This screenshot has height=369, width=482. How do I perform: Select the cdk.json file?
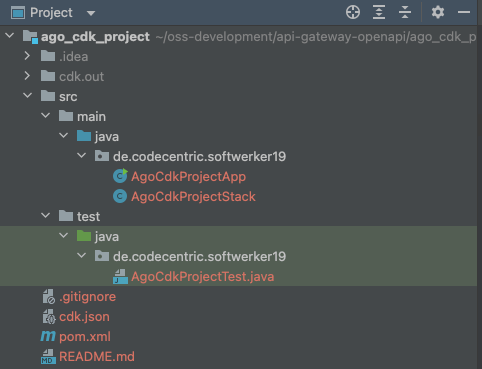(x=84, y=316)
